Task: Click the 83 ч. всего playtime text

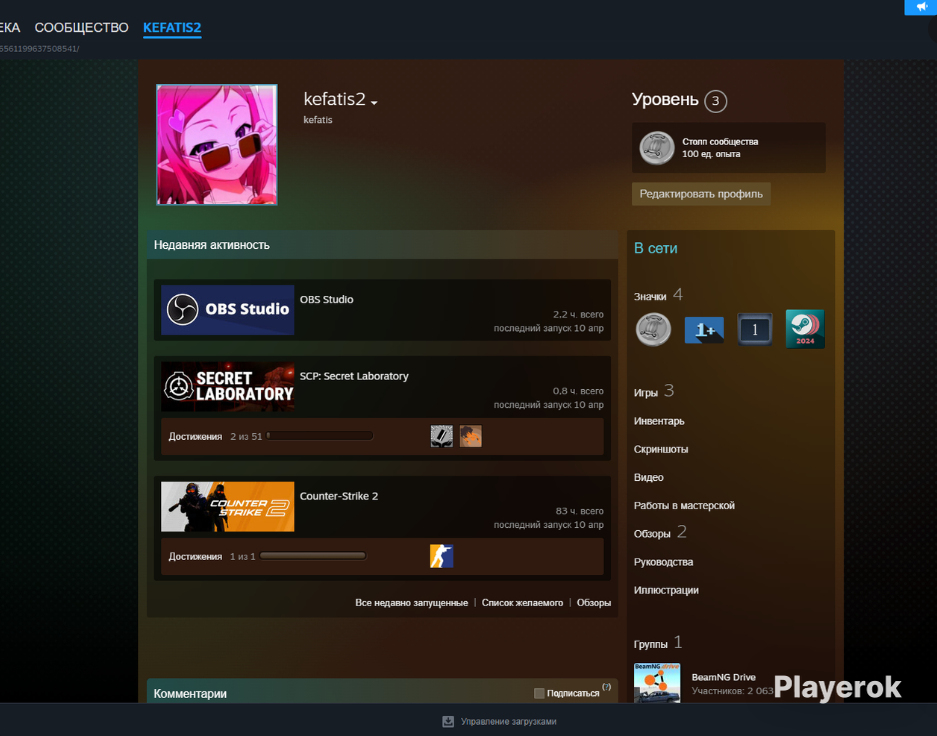Action: 580,511
